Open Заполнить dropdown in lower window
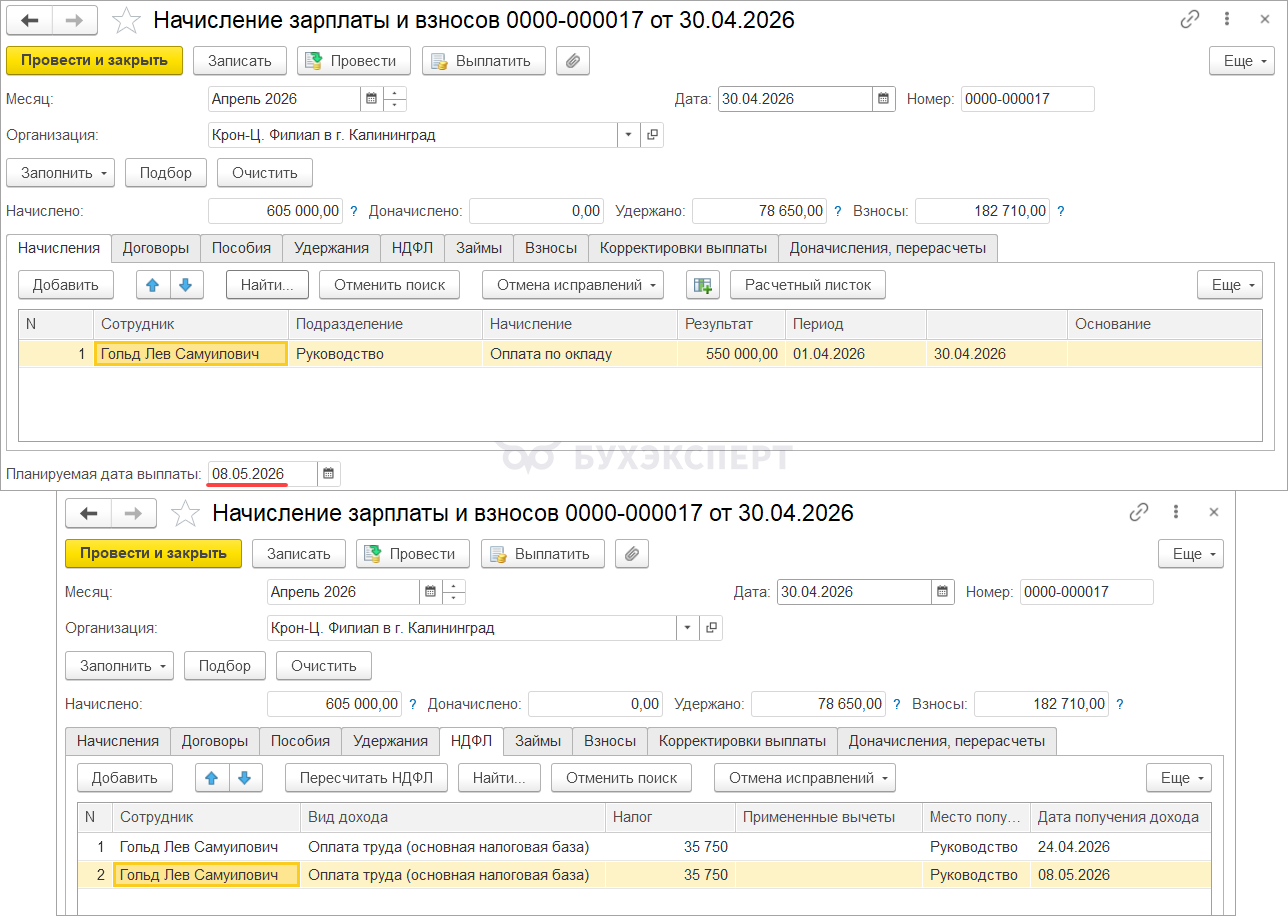 pyautogui.click(x=120, y=666)
